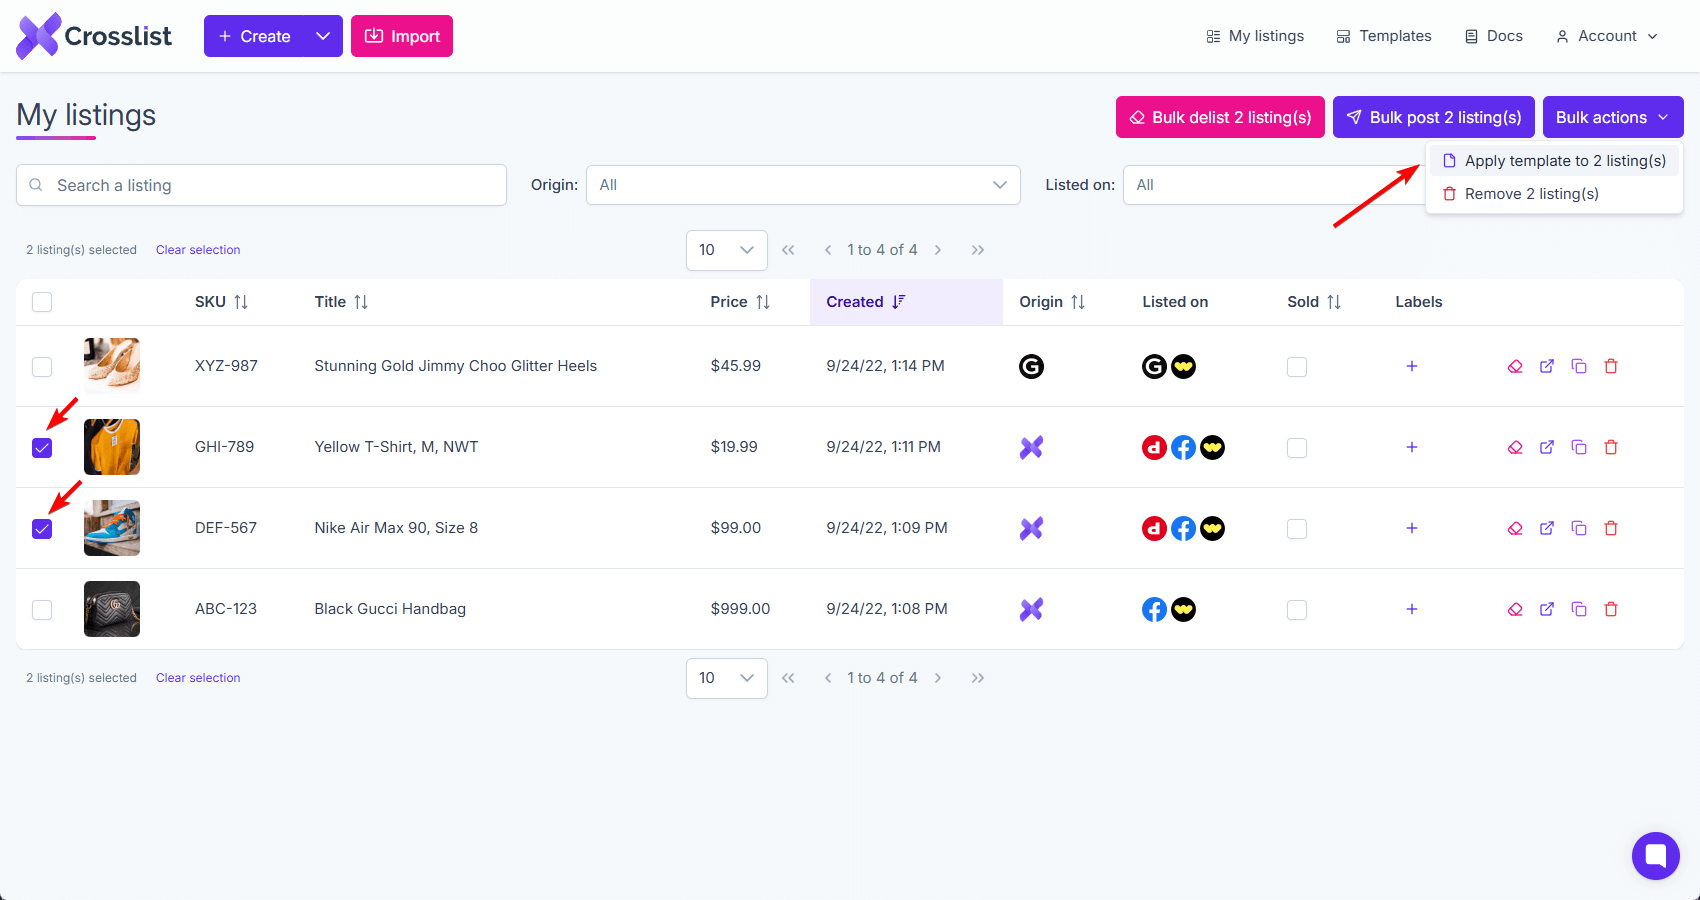Duplicate the Black Gucci Handbag listing
Image resolution: width=1700 pixels, height=900 pixels.
point(1579,609)
